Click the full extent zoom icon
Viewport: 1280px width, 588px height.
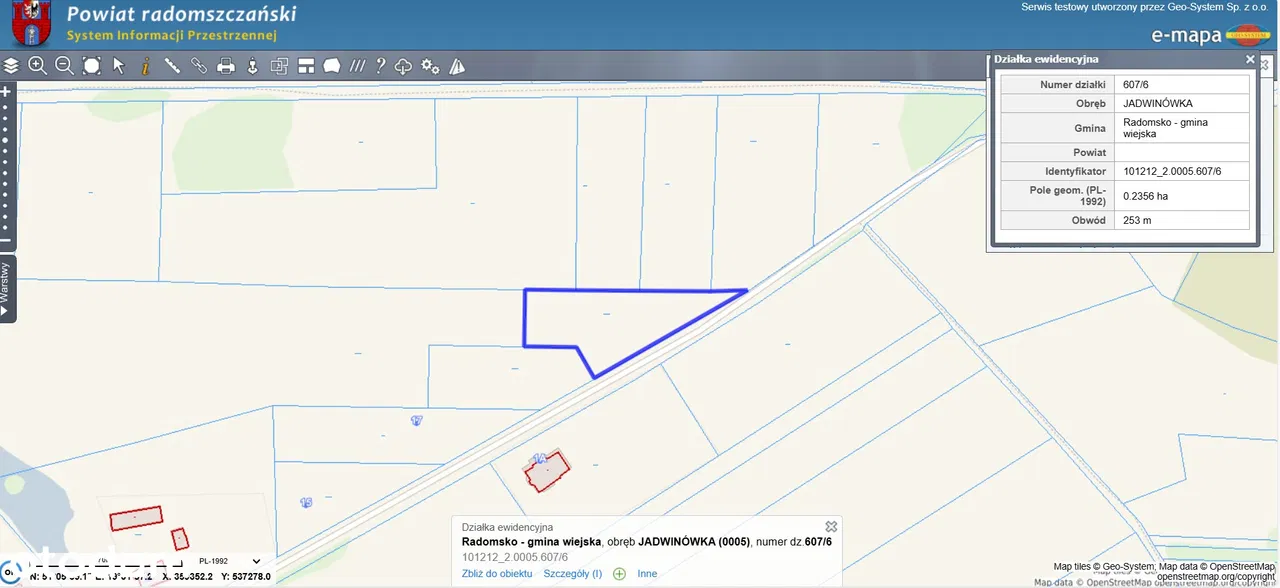pos(91,66)
